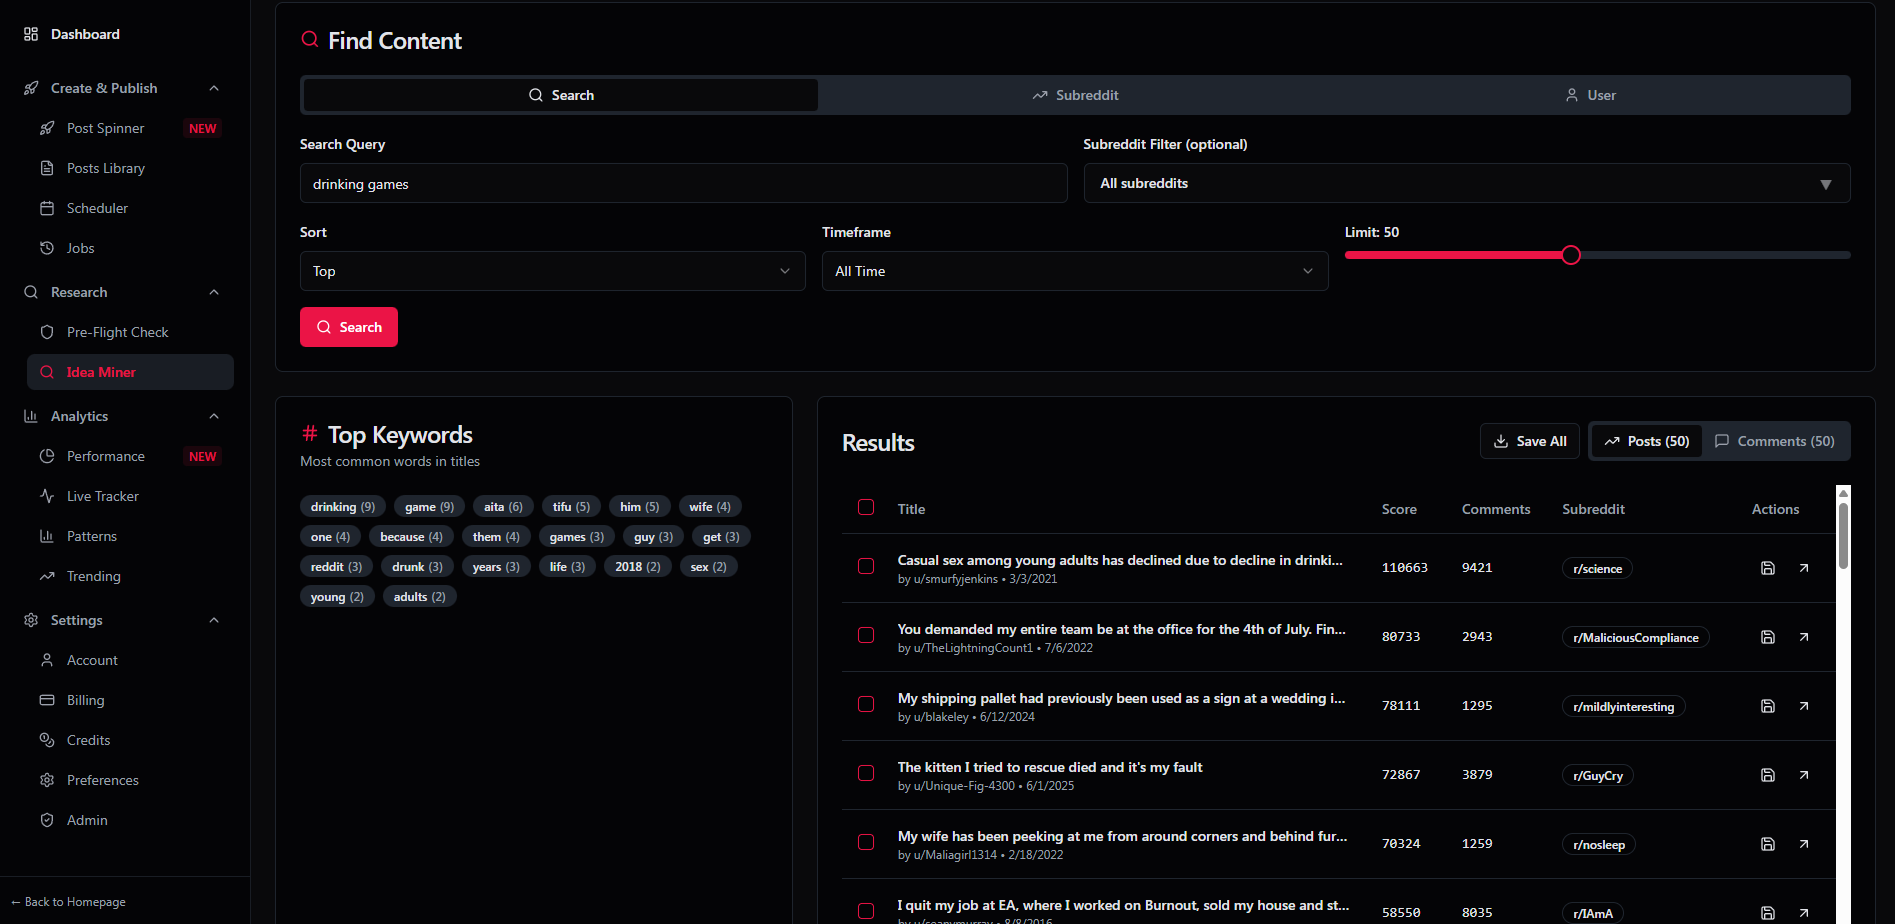The height and width of the screenshot is (924, 1895).
Task: Go Back to Homepage link
Action: click(68, 902)
